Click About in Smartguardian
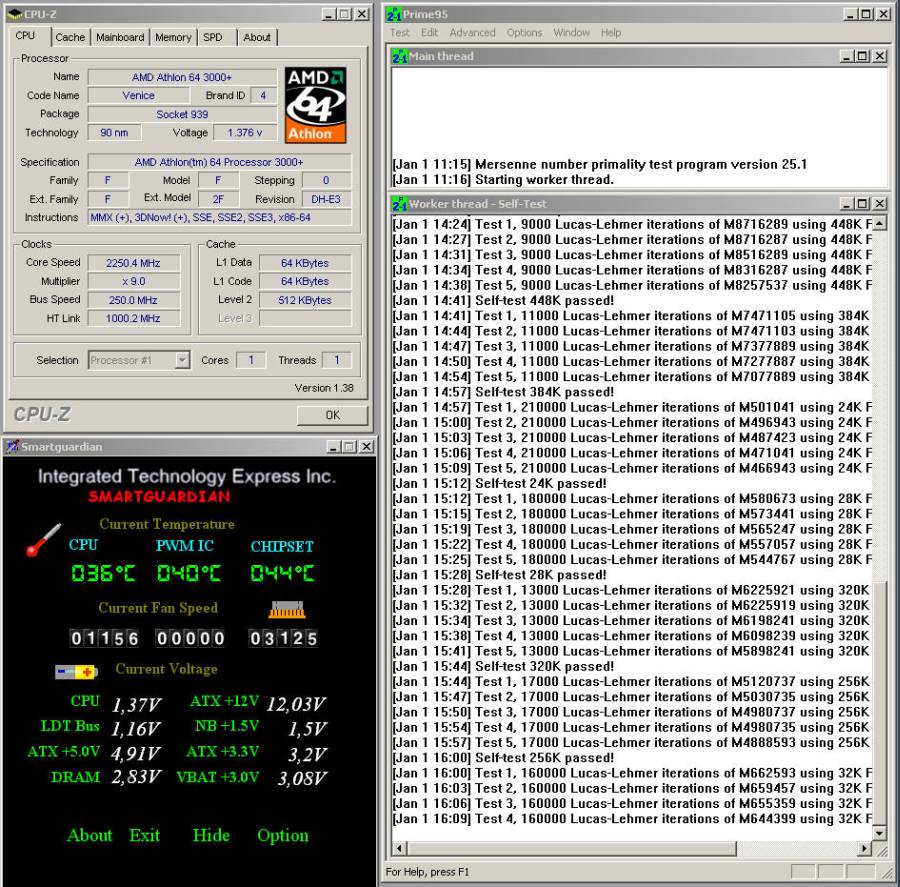The image size is (900, 887). point(90,835)
